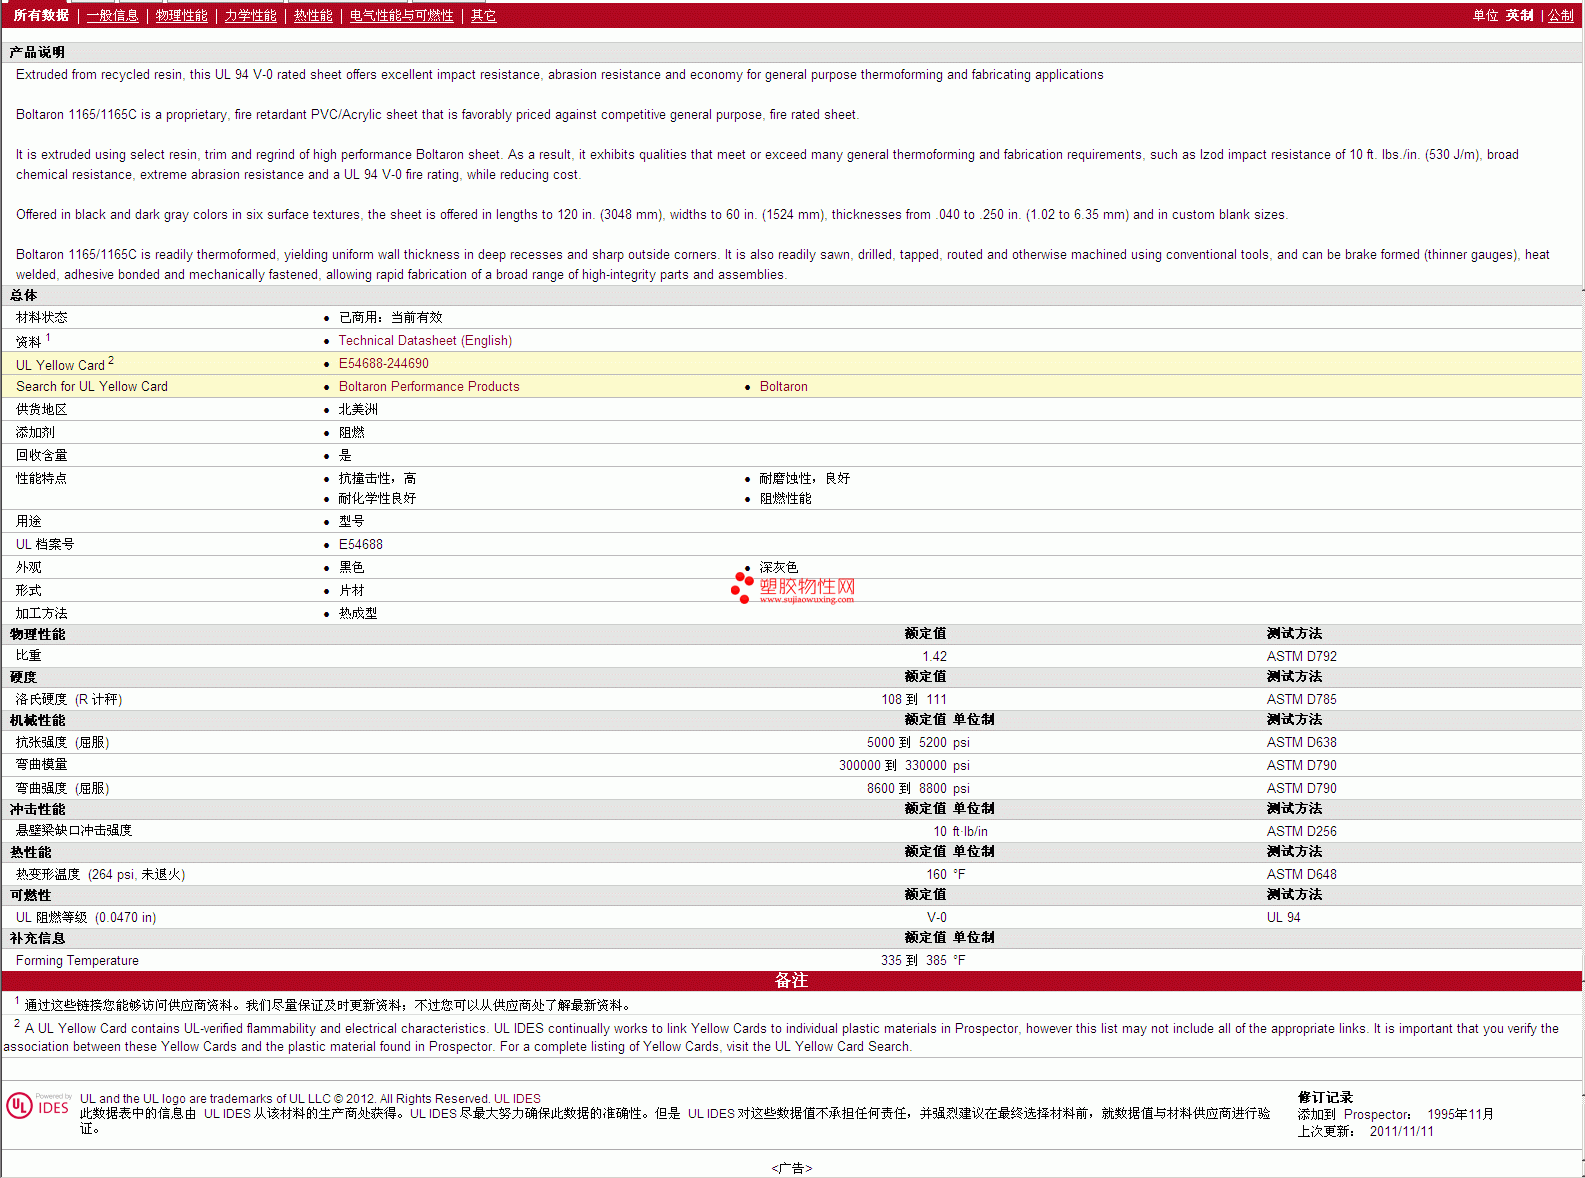
Task: Click the 材料状态 row label
Action: [x=41, y=317]
